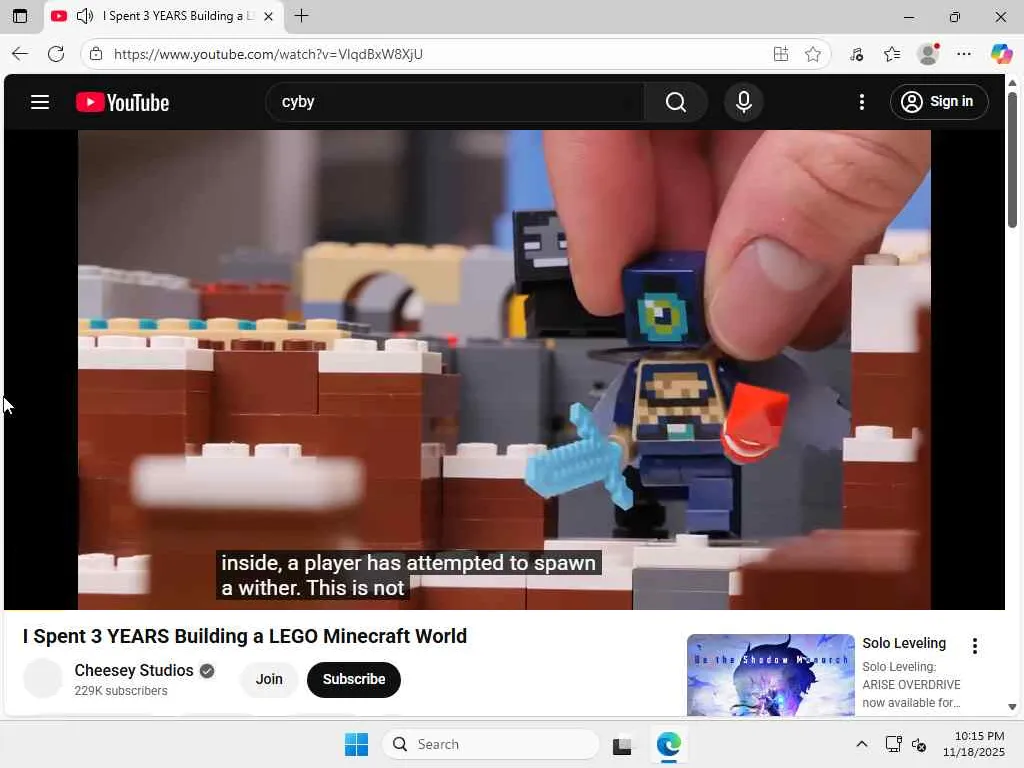
Task: Open Task View on the taskbar
Action: click(622, 744)
